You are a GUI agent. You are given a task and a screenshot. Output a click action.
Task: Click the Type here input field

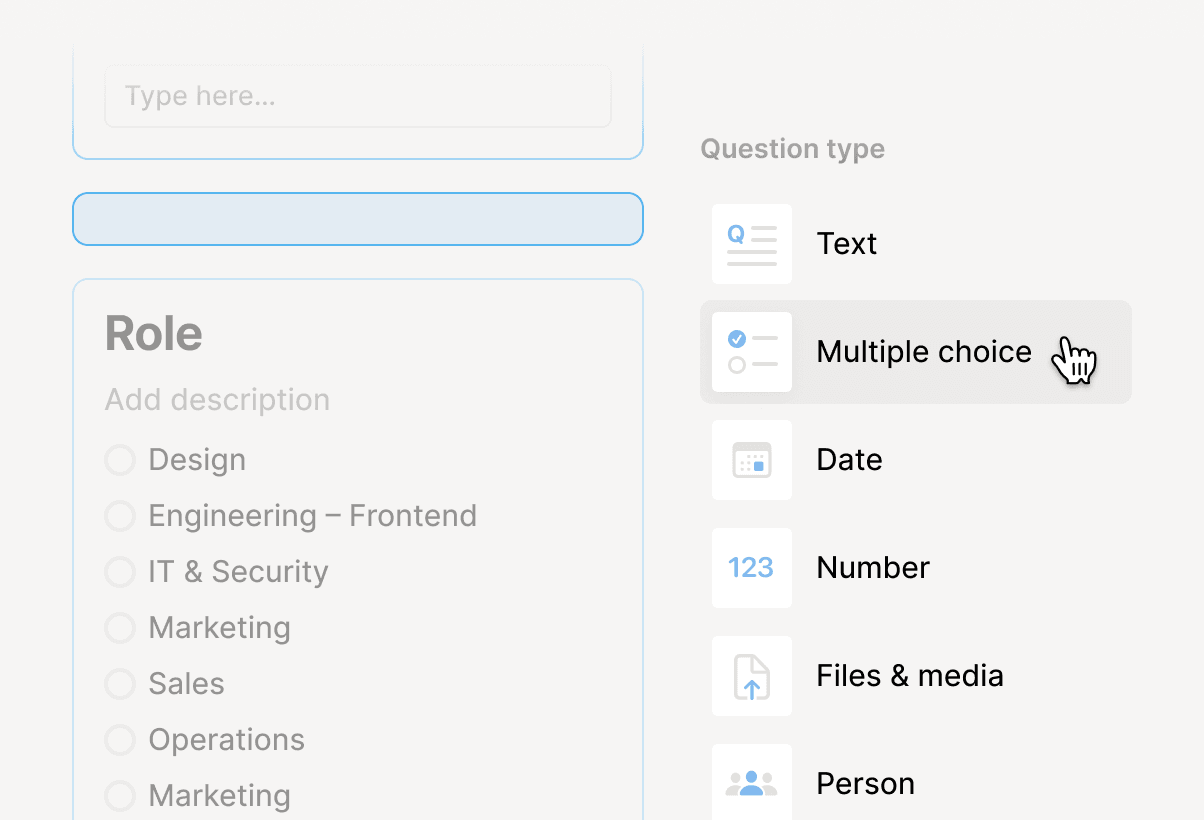[358, 96]
